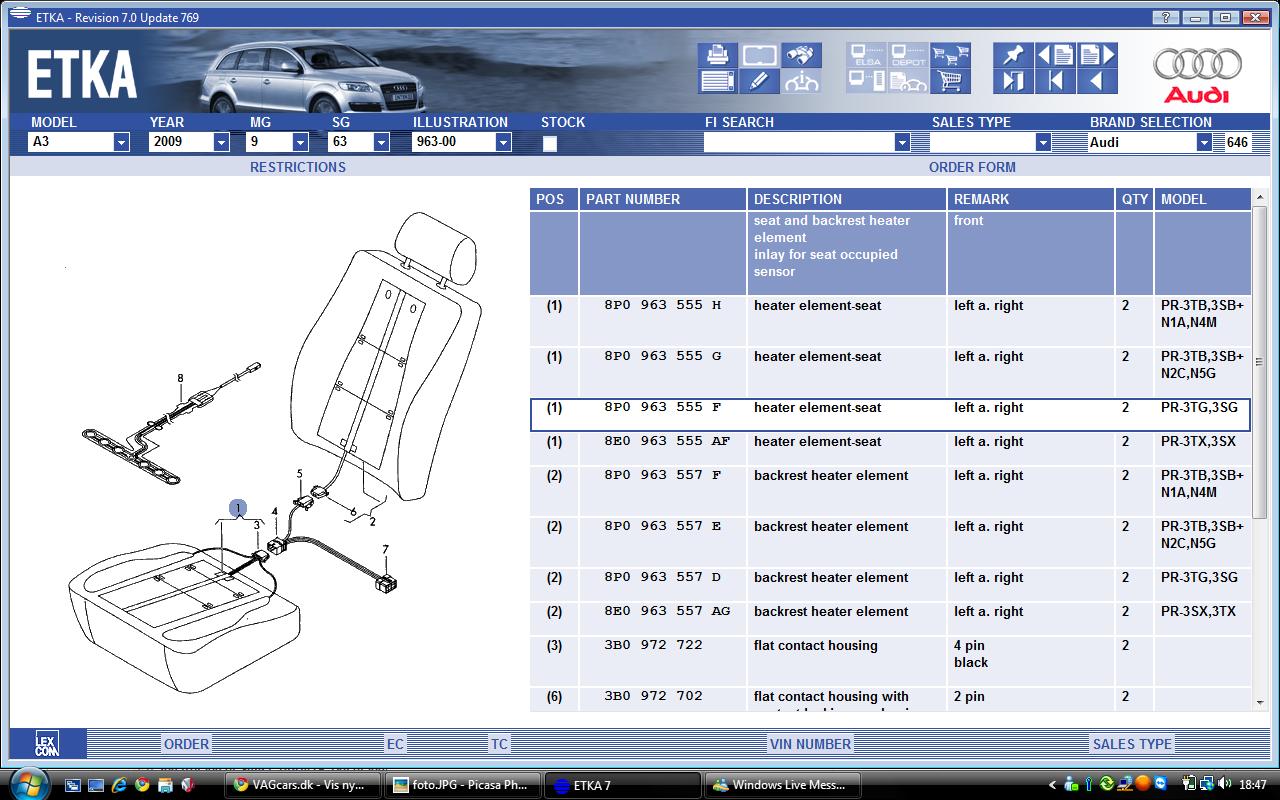
Task: Open the single shopping cart icon
Action: pos(950,81)
